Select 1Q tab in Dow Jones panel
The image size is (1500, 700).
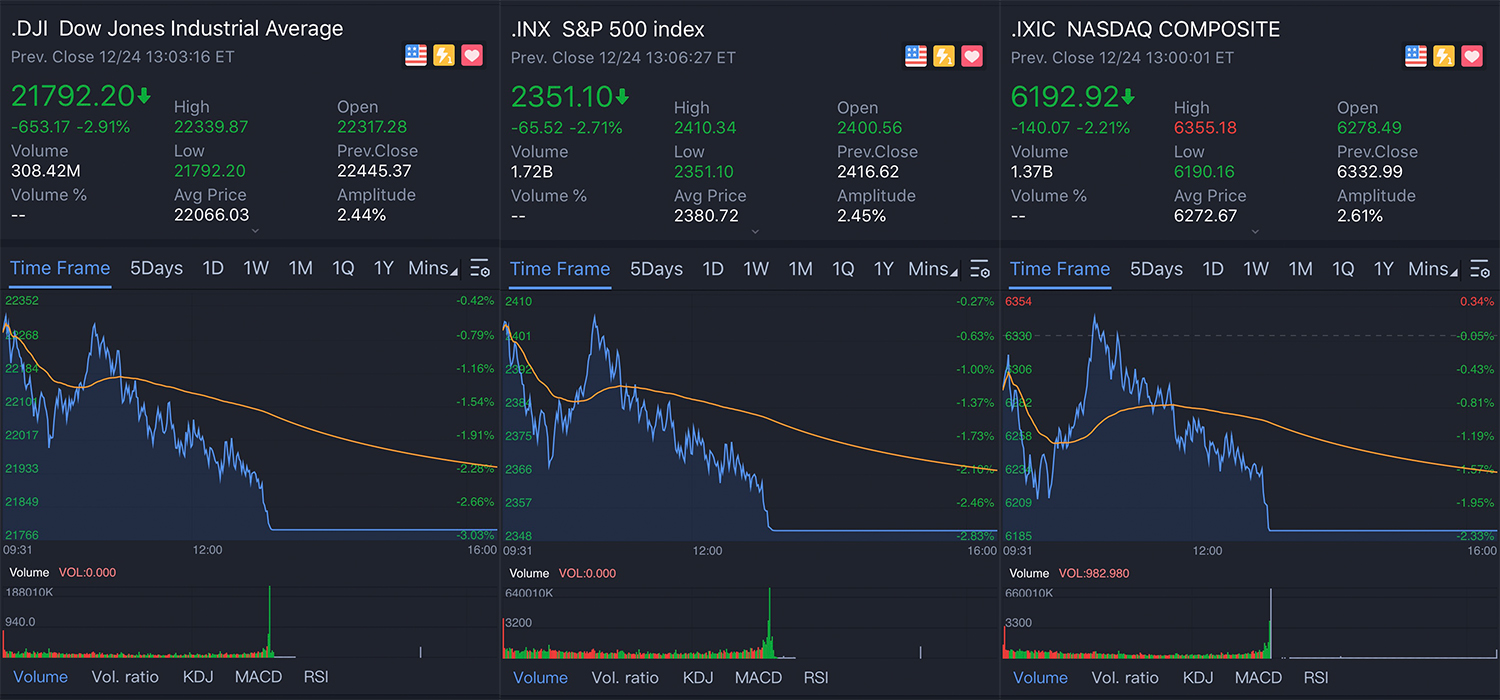point(343,268)
